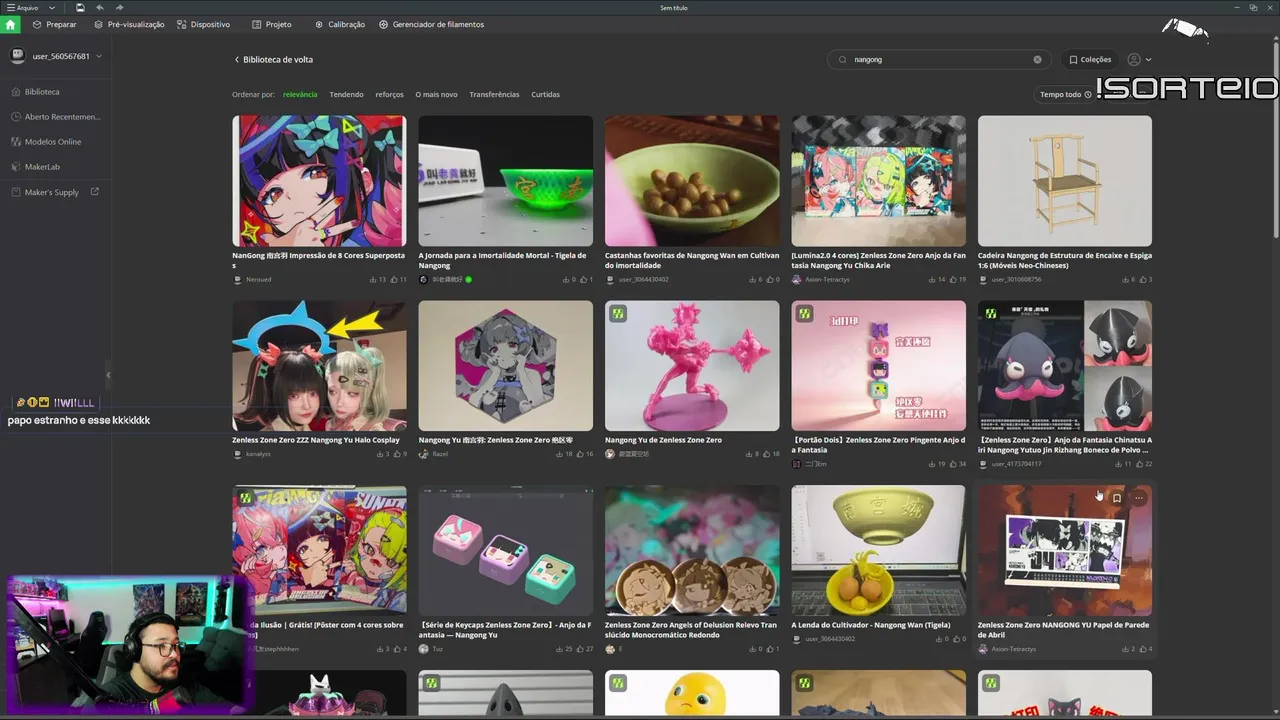1280x720 pixels.
Task: Click like icon on Nangong Yu pink figure card
Action: click(x=766, y=454)
